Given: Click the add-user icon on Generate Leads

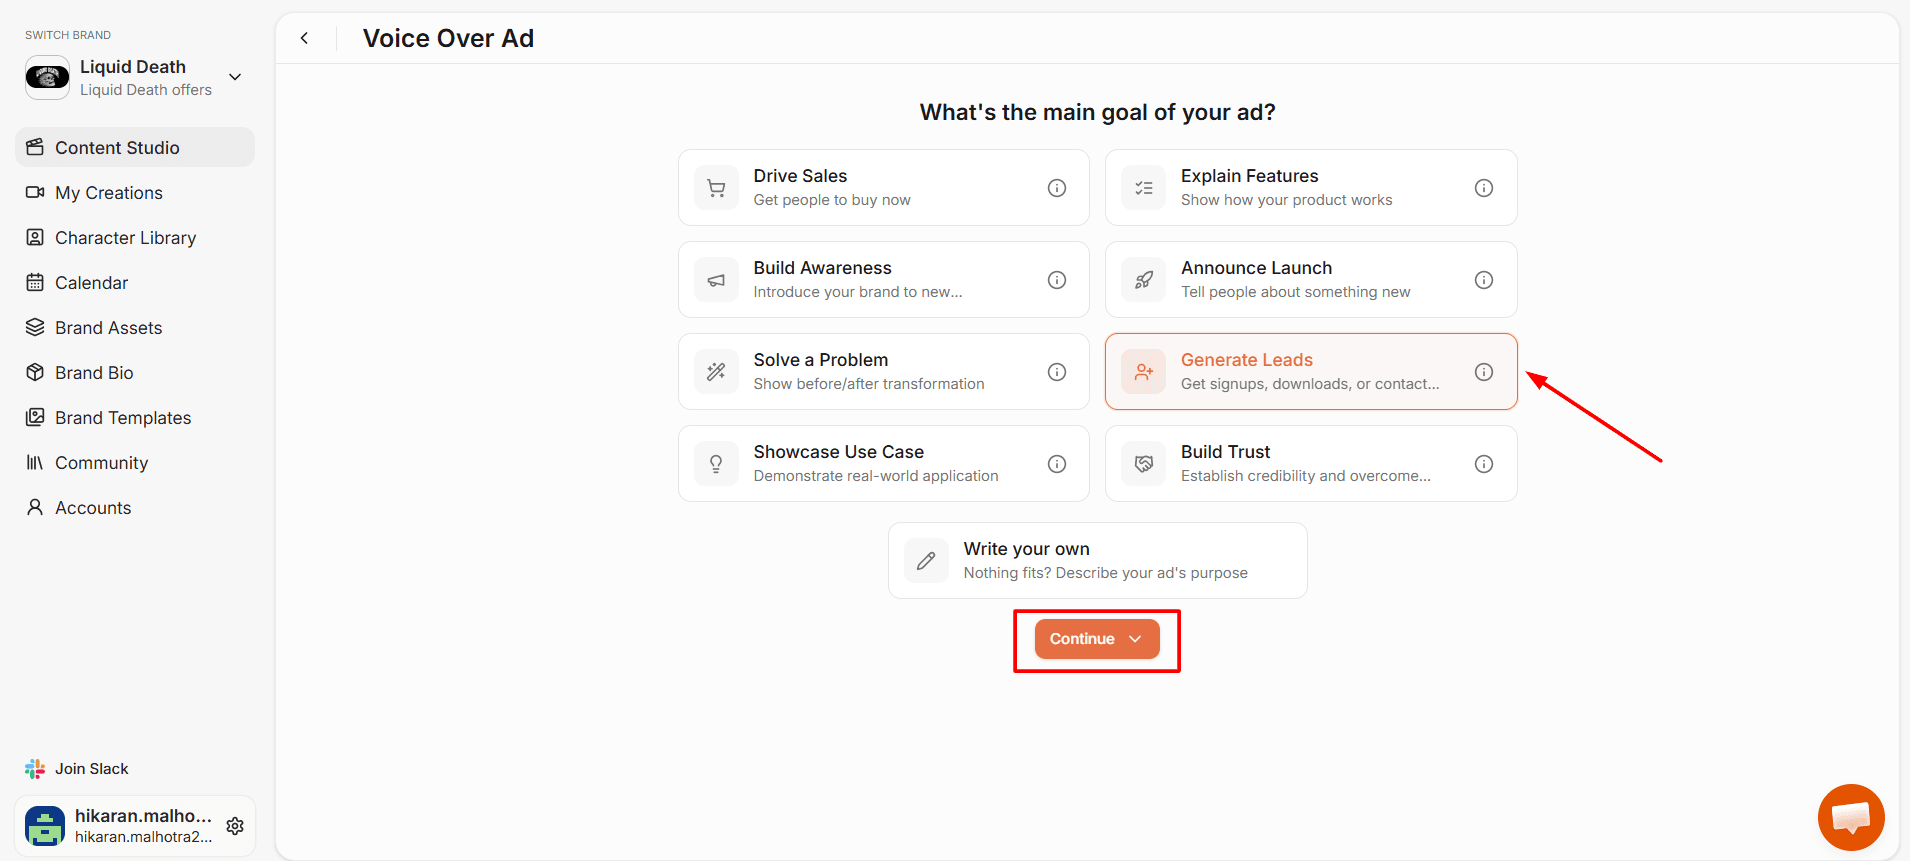Looking at the screenshot, I should pyautogui.click(x=1143, y=372).
